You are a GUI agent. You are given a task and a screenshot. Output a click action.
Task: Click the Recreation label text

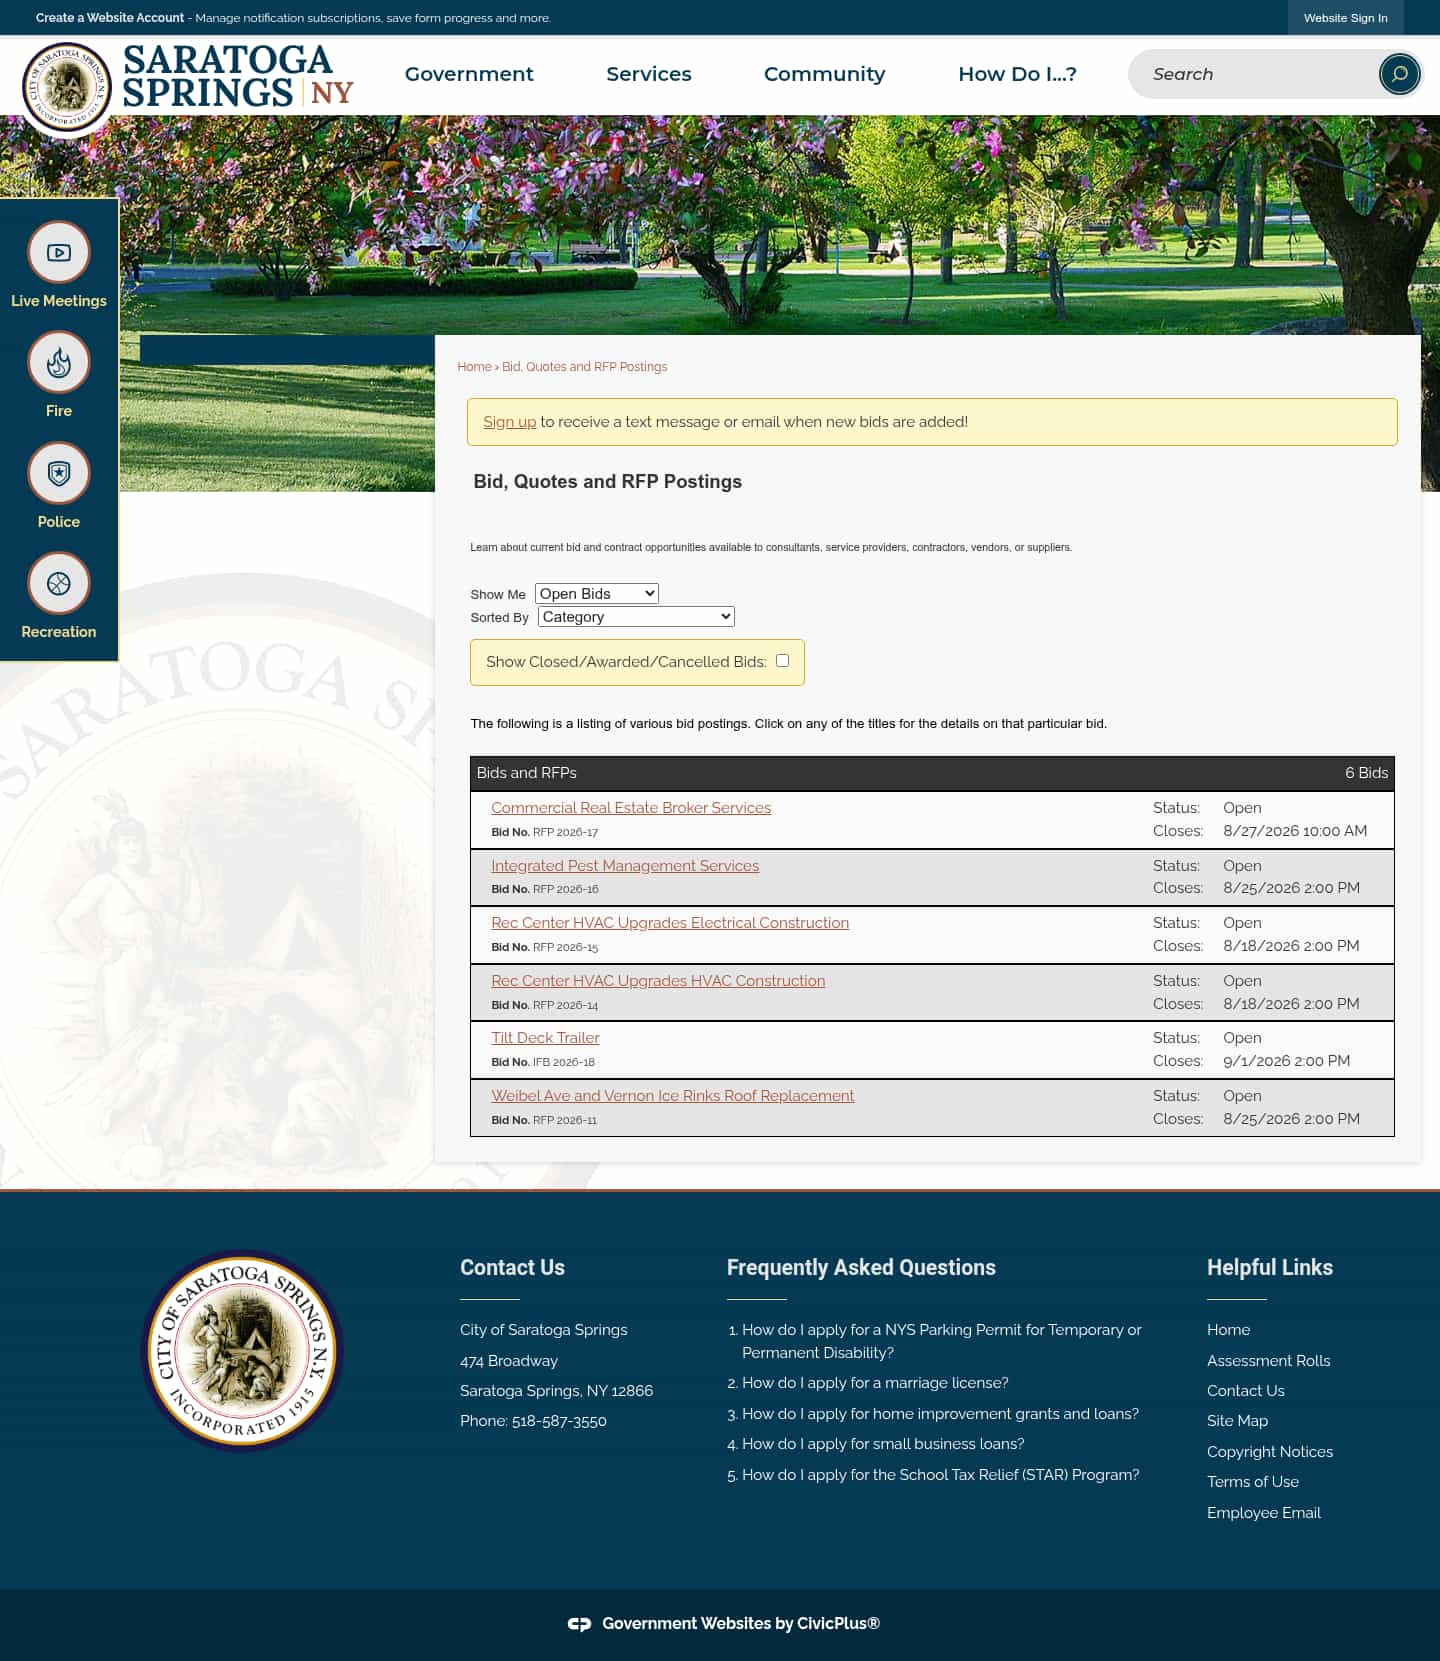click(x=59, y=632)
